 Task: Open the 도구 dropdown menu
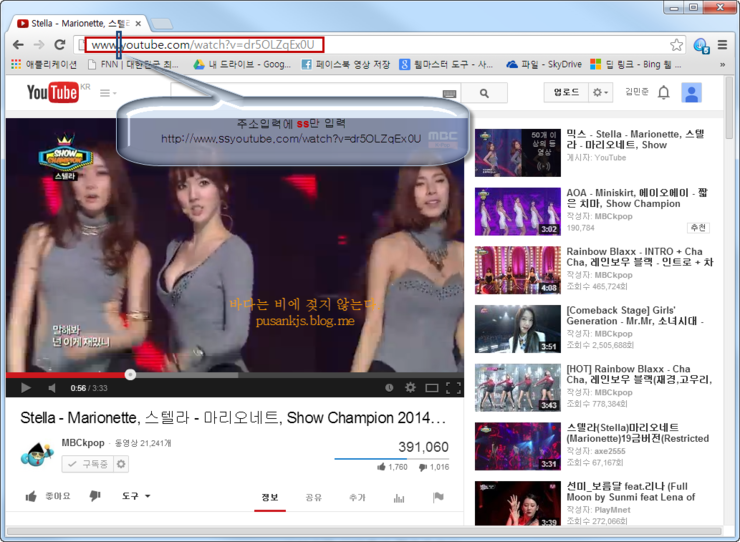136,496
